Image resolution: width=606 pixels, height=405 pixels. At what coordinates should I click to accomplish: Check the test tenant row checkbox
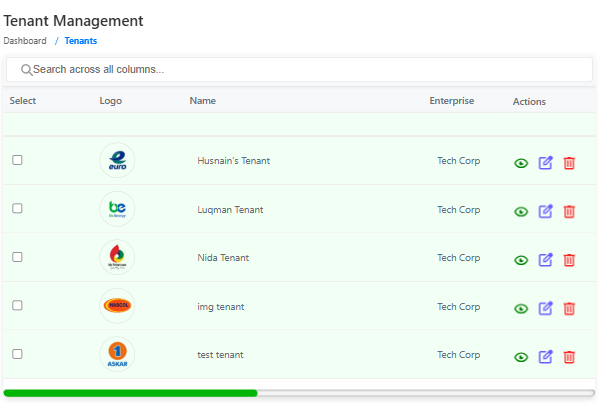(x=17, y=354)
